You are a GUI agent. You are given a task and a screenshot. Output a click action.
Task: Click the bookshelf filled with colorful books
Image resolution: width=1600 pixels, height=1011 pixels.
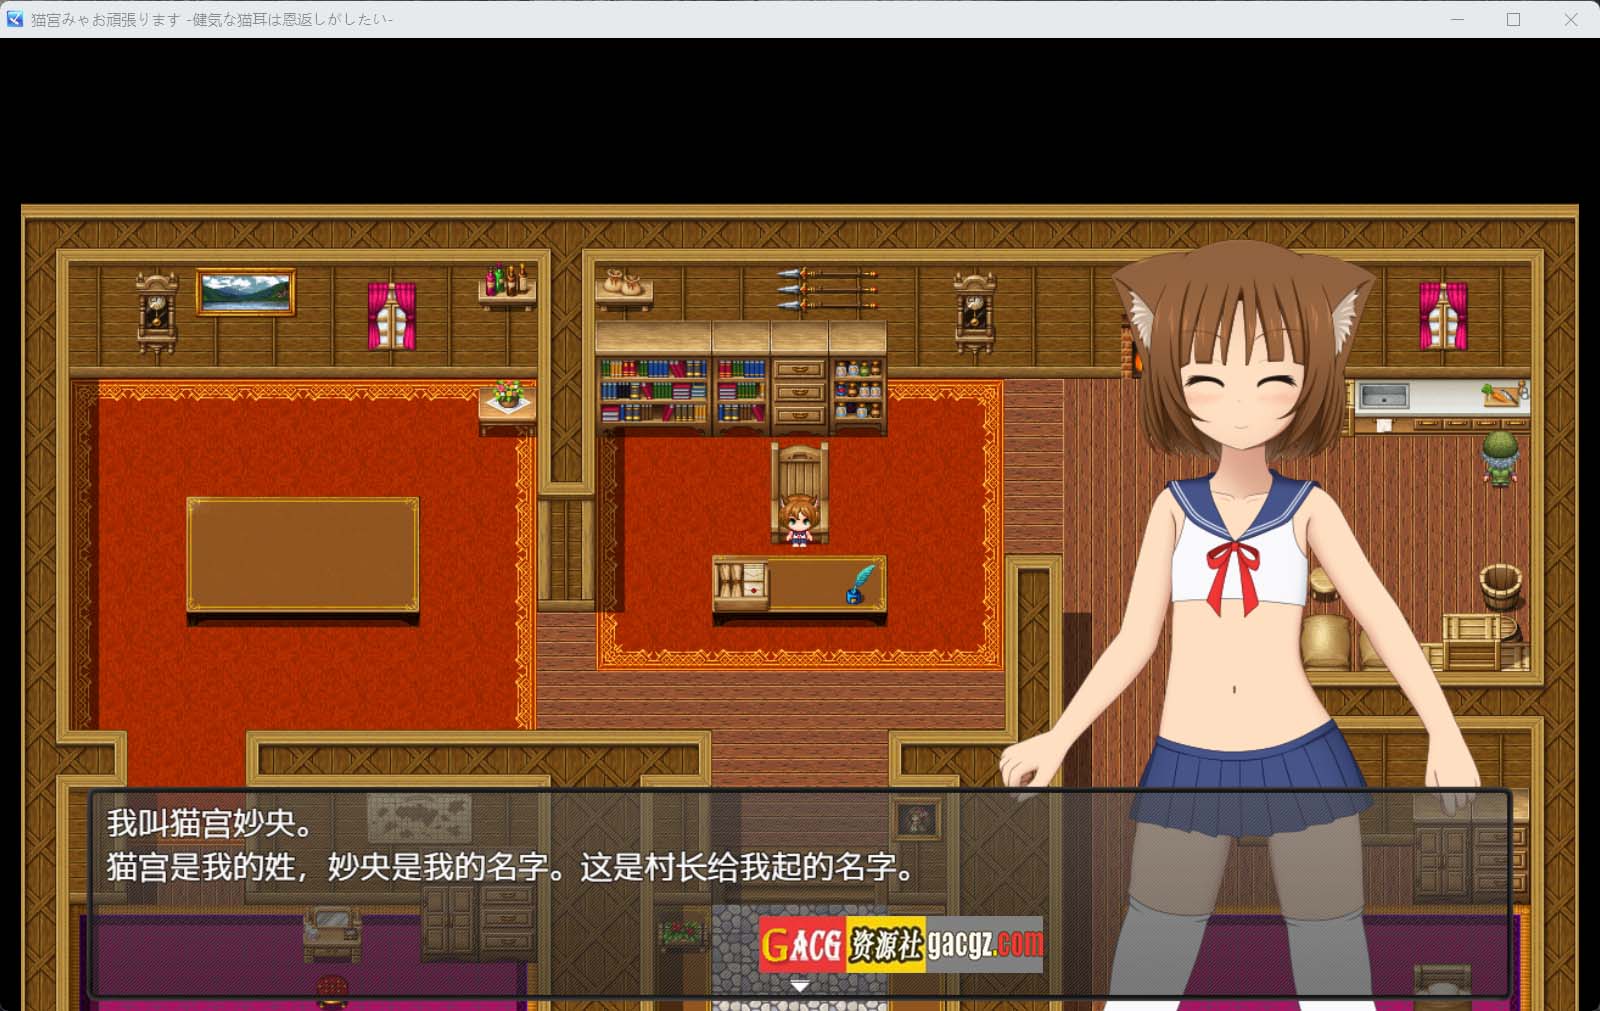coord(653,390)
